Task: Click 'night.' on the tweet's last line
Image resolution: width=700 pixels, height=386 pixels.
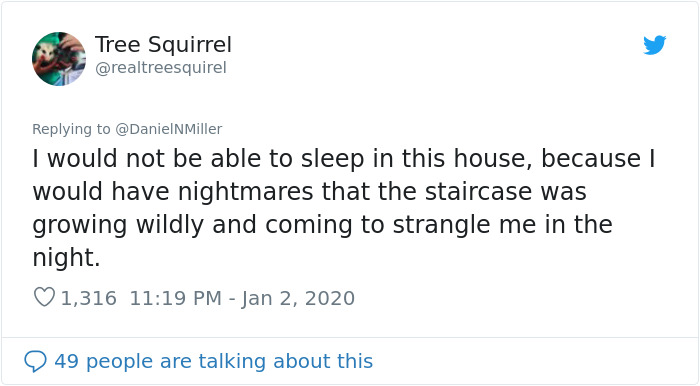Action: point(66,258)
